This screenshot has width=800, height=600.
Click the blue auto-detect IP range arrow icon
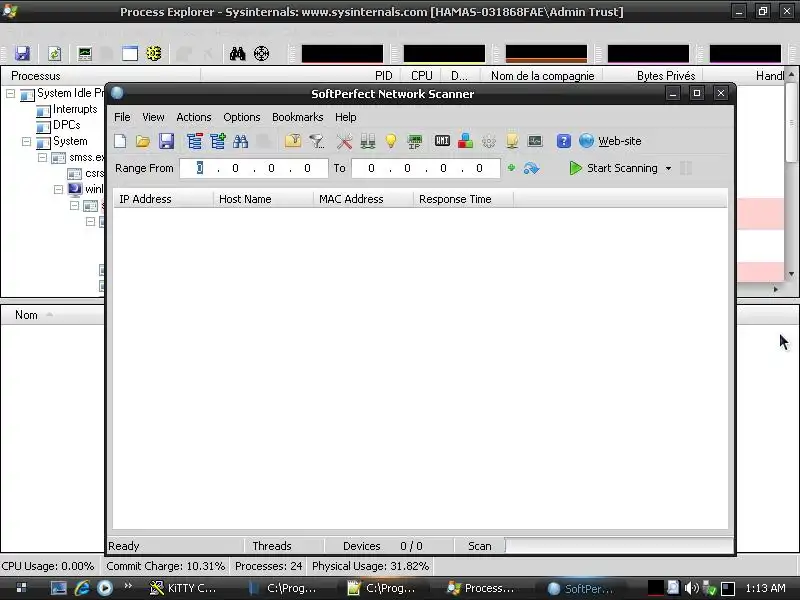[x=531, y=168]
